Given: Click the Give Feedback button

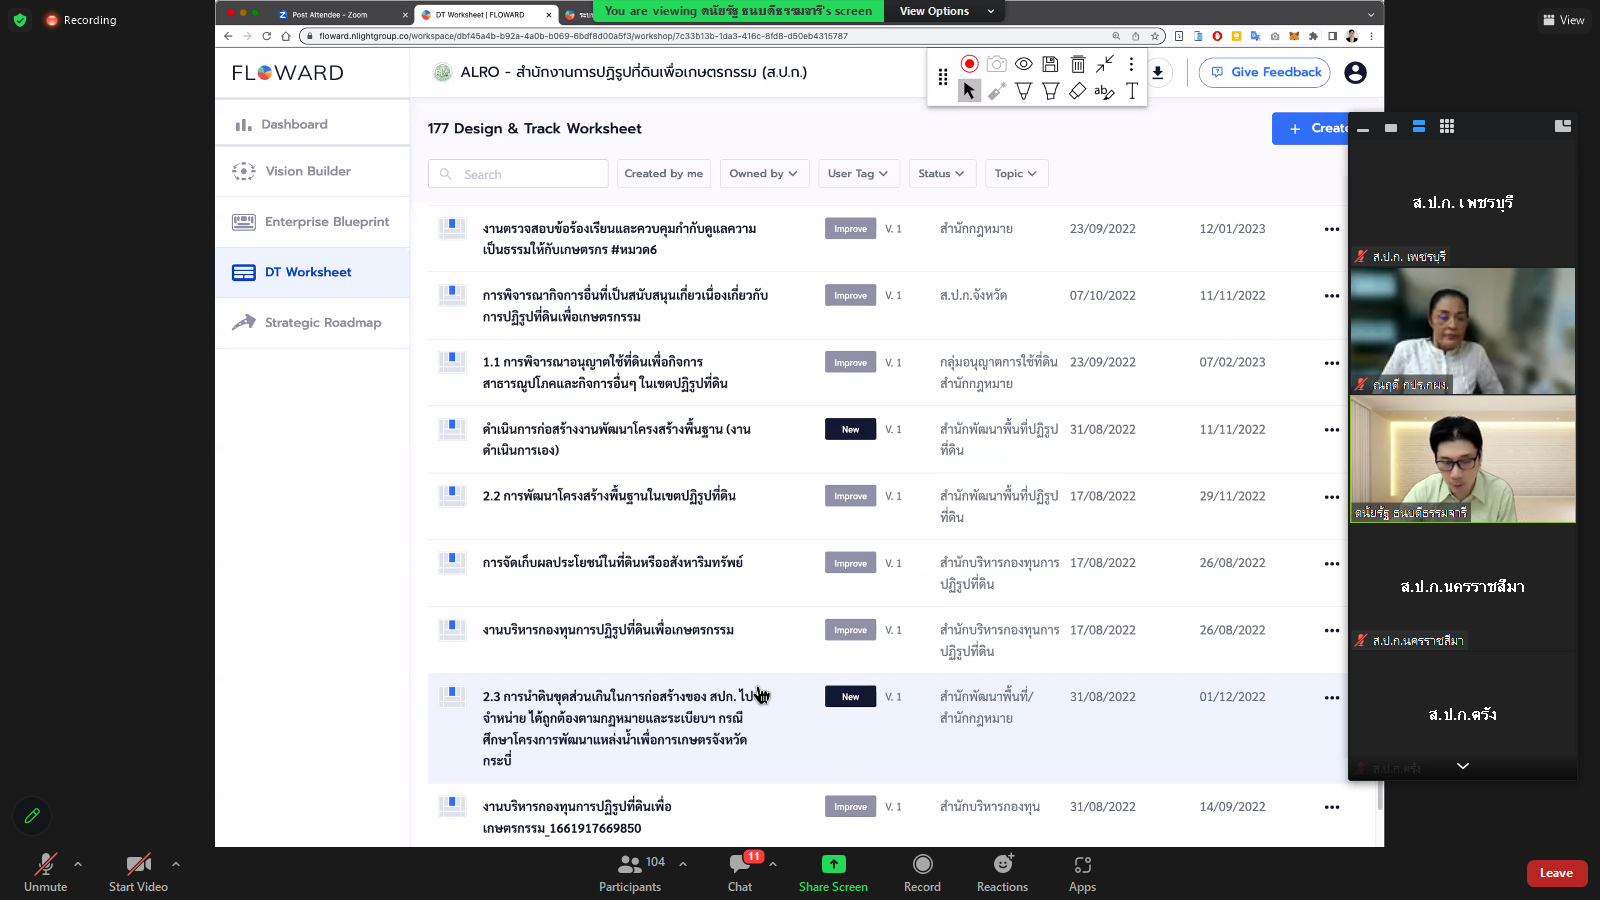Looking at the screenshot, I should tap(1265, 72).
